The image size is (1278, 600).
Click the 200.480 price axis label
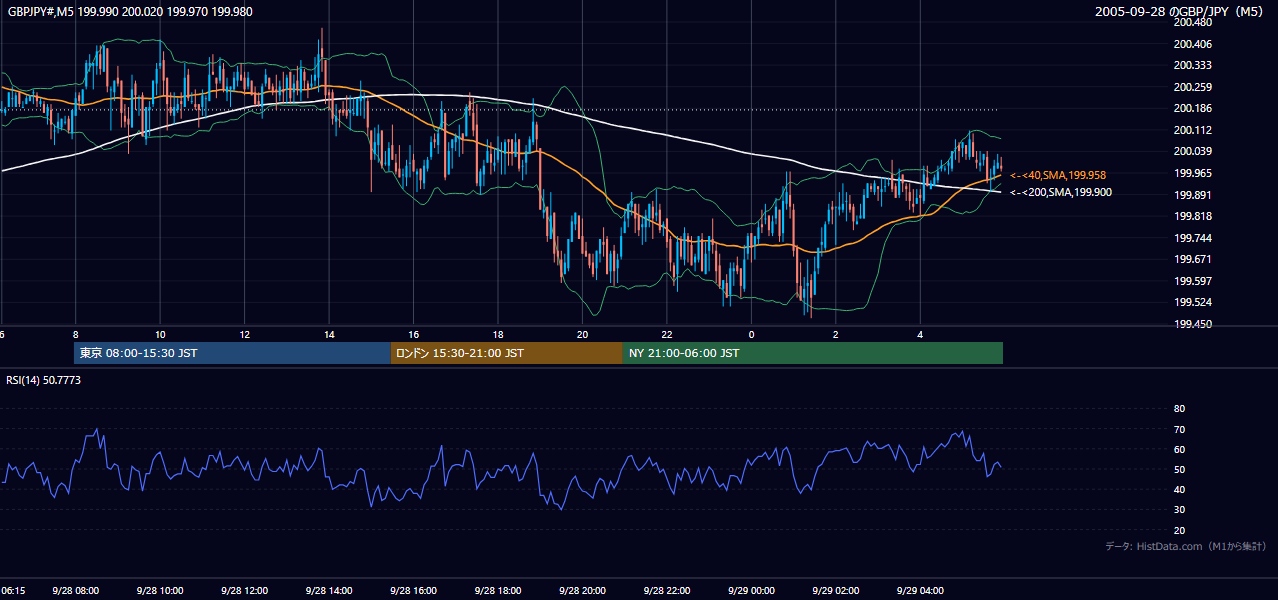tap(1192, 23)
